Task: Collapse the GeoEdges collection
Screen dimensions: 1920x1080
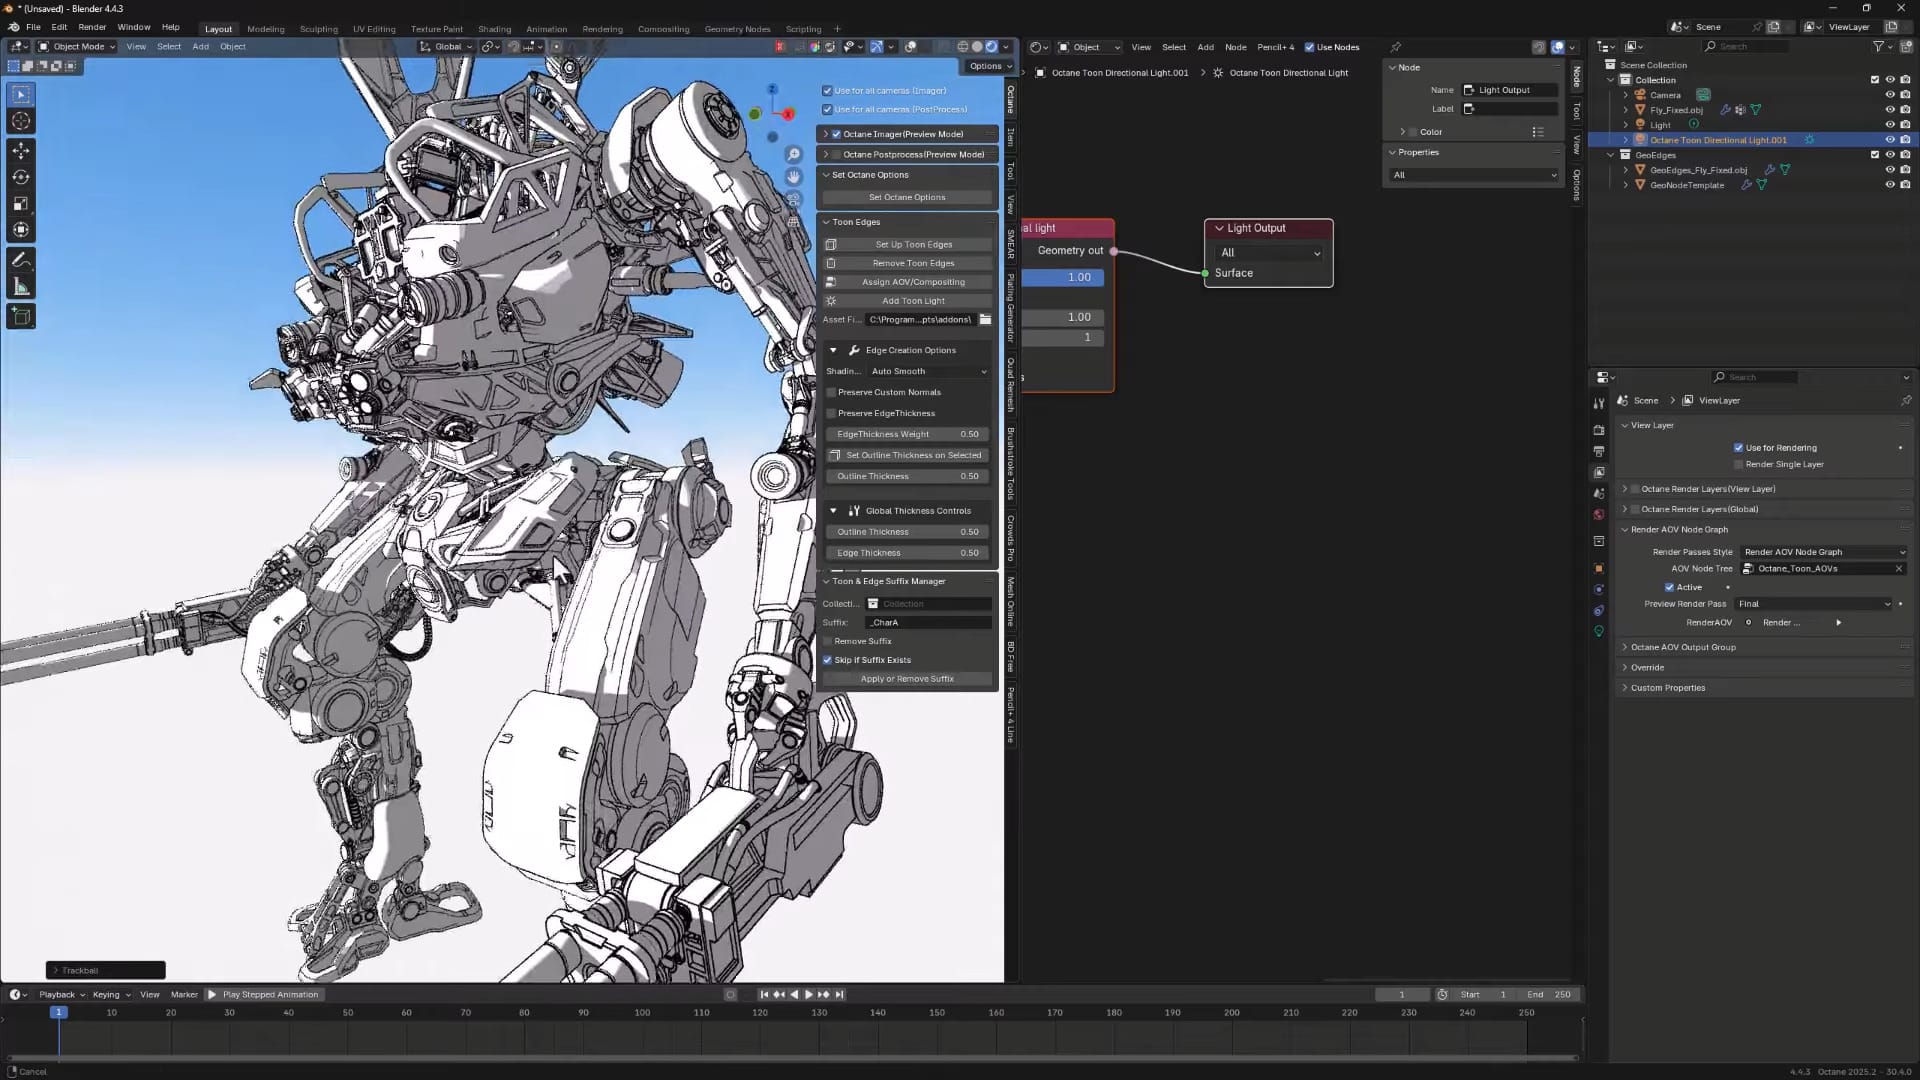Action: 1611,155
